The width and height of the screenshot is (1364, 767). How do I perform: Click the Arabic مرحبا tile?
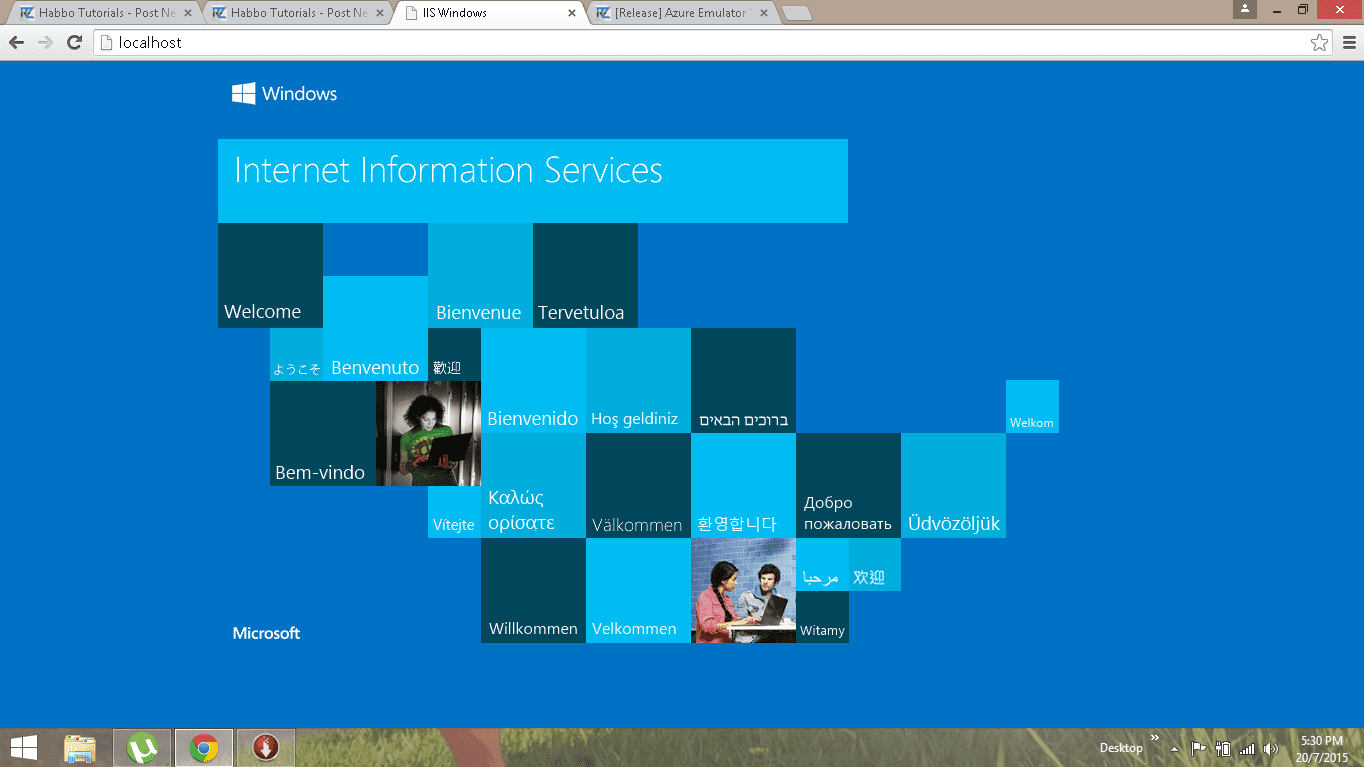pyautogui.click(x=822, y=564)
